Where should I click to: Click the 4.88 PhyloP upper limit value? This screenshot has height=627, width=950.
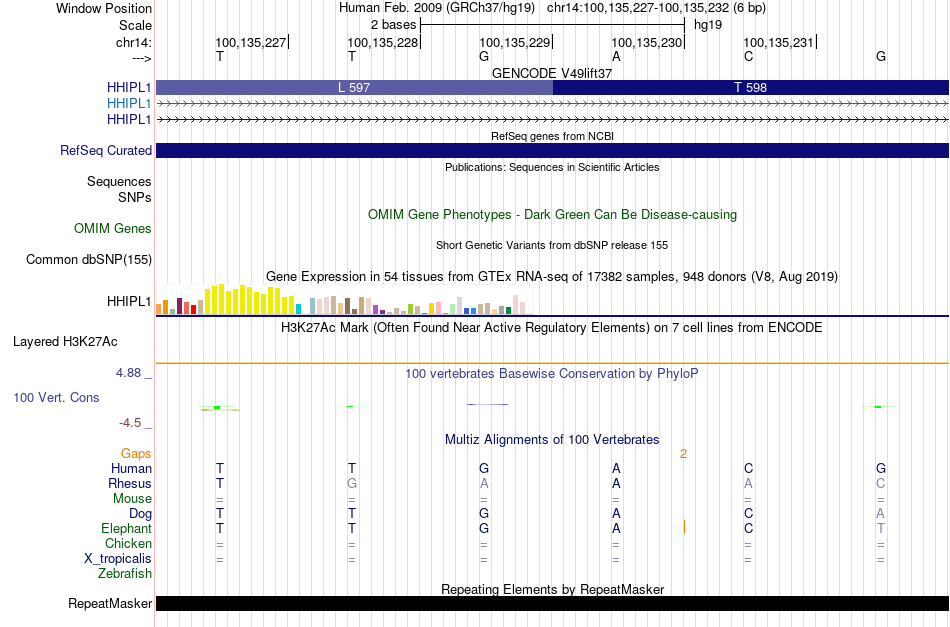point(128,373)
